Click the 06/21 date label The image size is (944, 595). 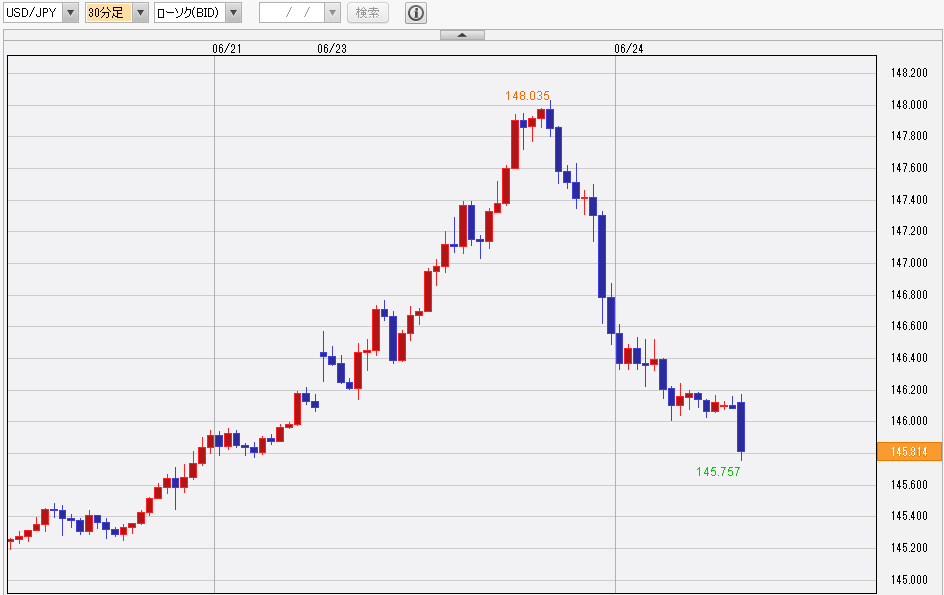click(x=226, y=49)
